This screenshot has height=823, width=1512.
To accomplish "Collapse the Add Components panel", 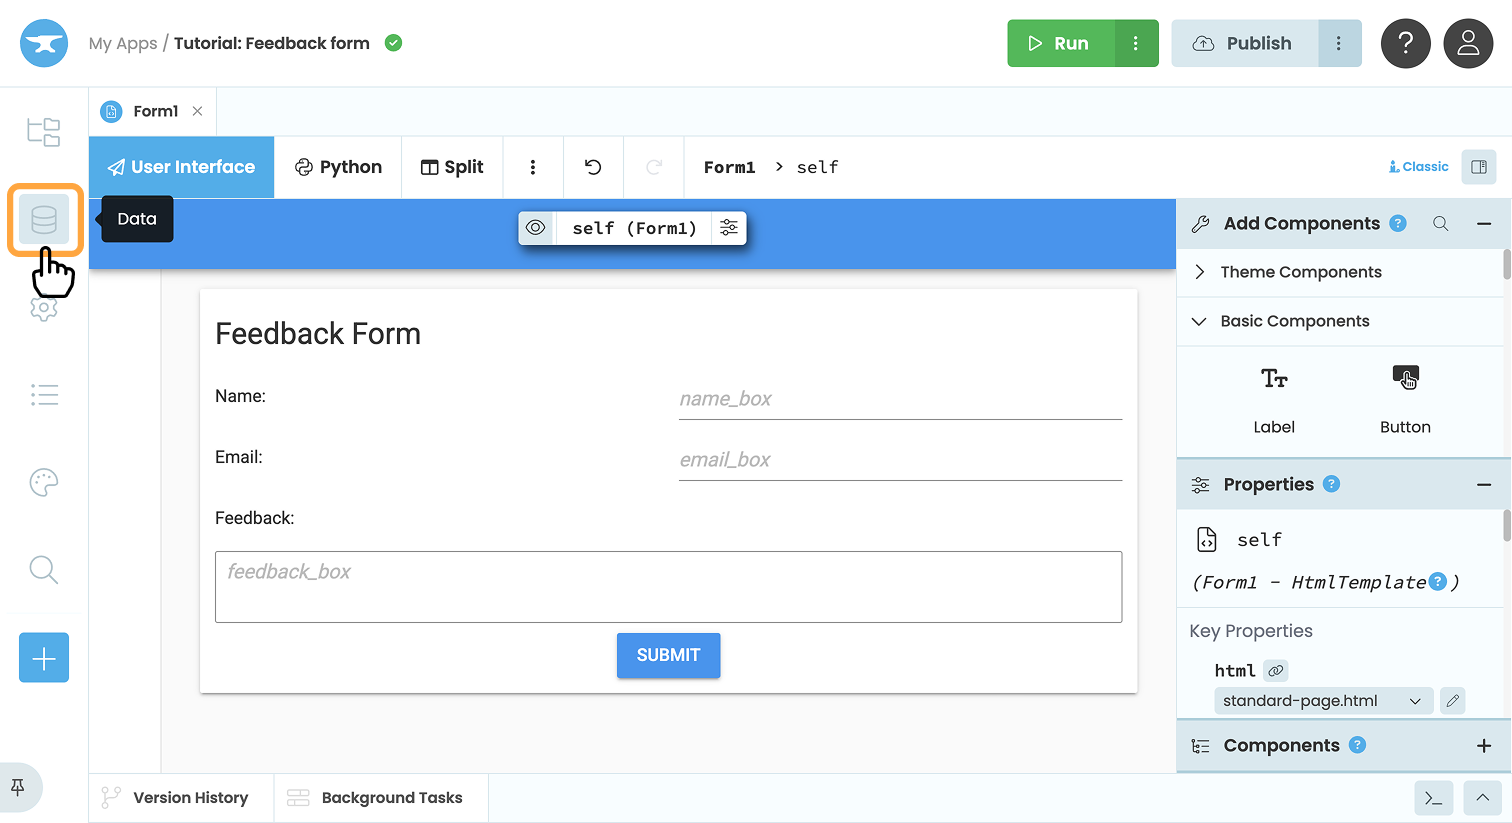I will pos(1484,223).
